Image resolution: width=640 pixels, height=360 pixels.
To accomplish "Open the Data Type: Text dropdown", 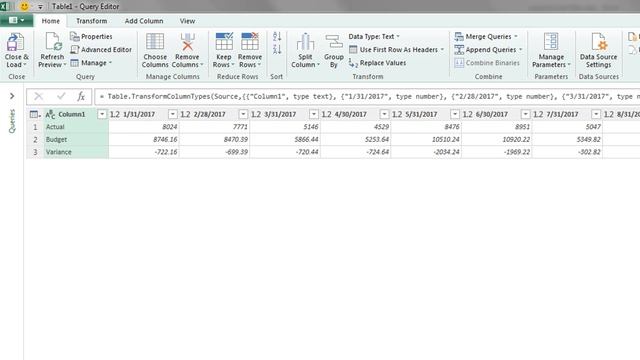I will point(374,37).
